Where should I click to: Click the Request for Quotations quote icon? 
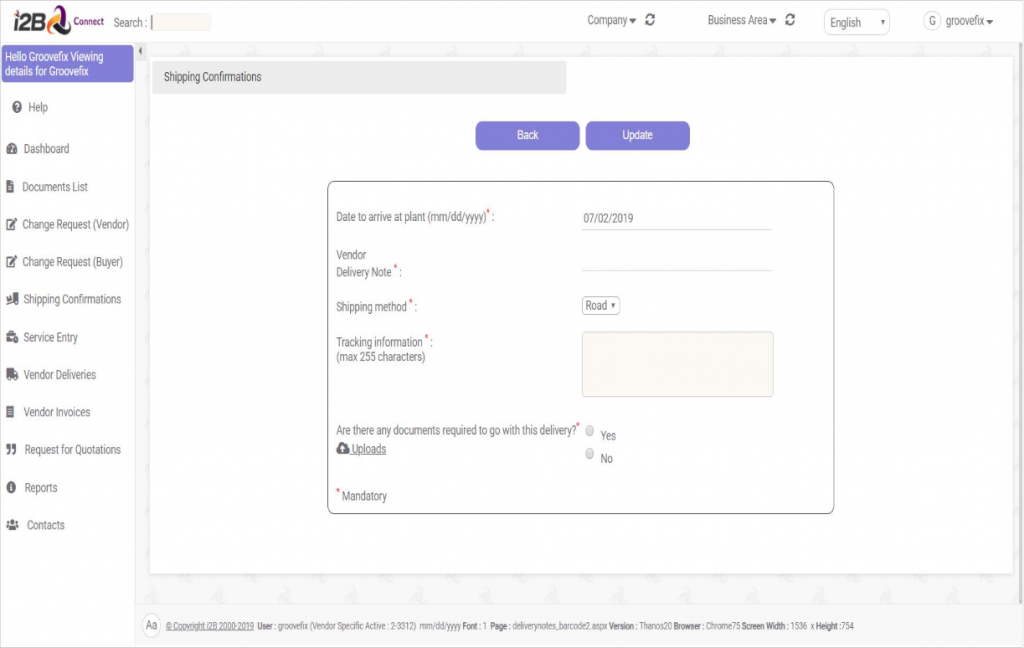click(12, 450)
